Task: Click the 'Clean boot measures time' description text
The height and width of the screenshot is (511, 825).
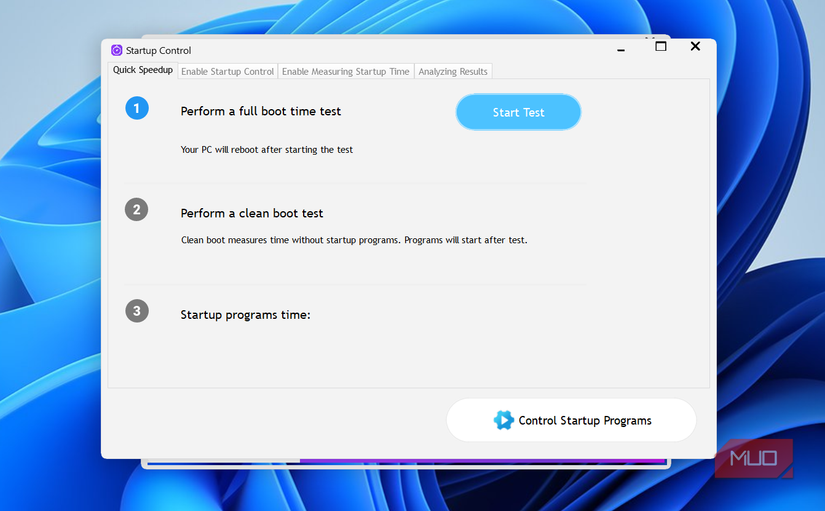Action: click(354, 240)
